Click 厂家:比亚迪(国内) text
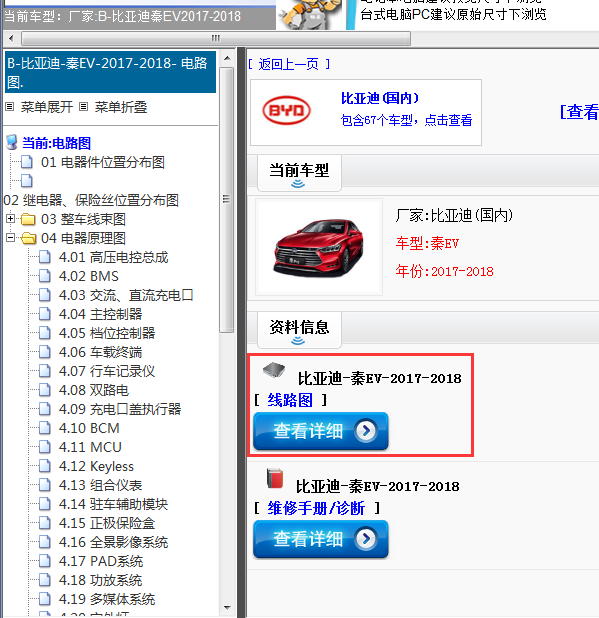Image resolution: width=599 pixels, height=618 pixels. (x=454, y=215)
